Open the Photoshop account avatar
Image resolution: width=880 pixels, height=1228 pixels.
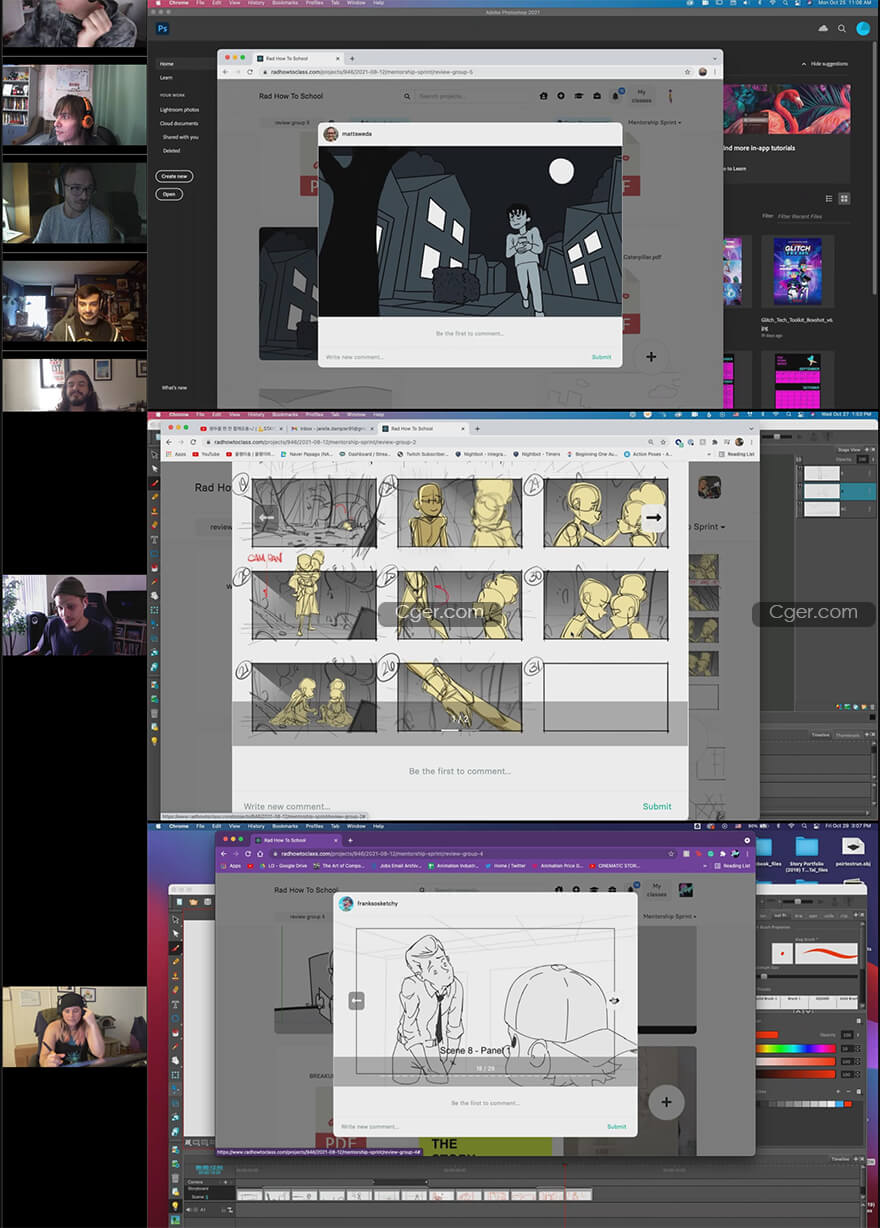pyautogui.click(x=863, y=29)
